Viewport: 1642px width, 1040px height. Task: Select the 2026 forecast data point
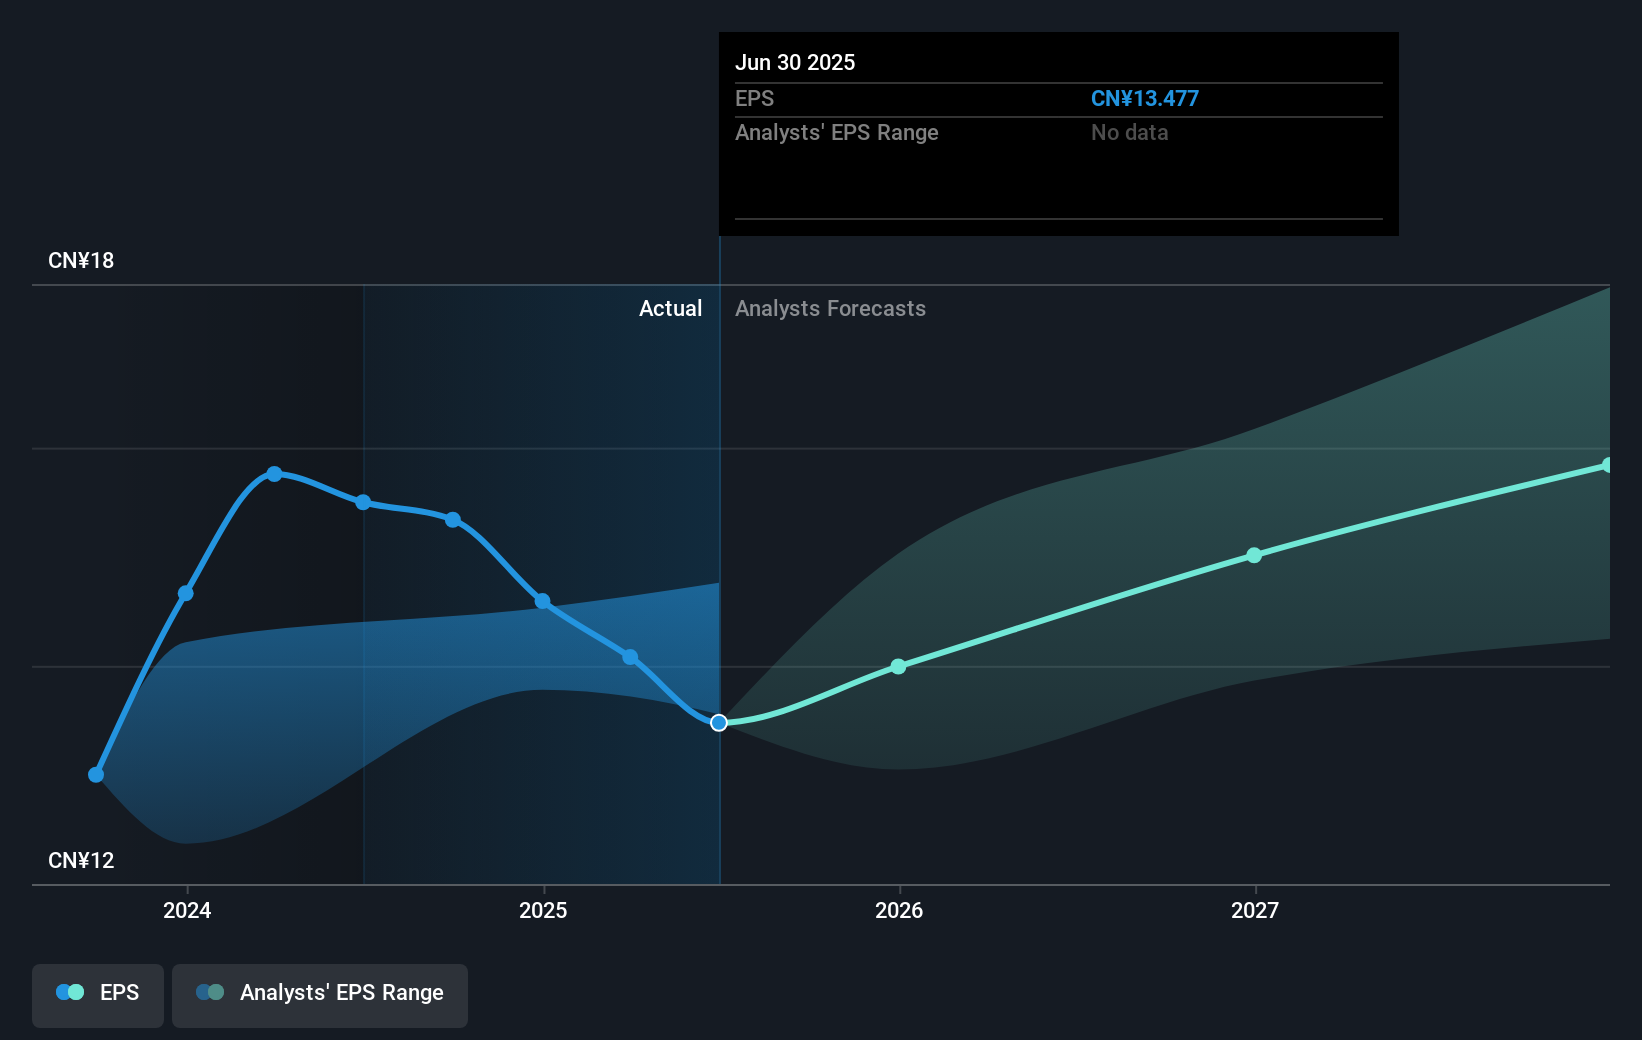(x=898, y=666)
